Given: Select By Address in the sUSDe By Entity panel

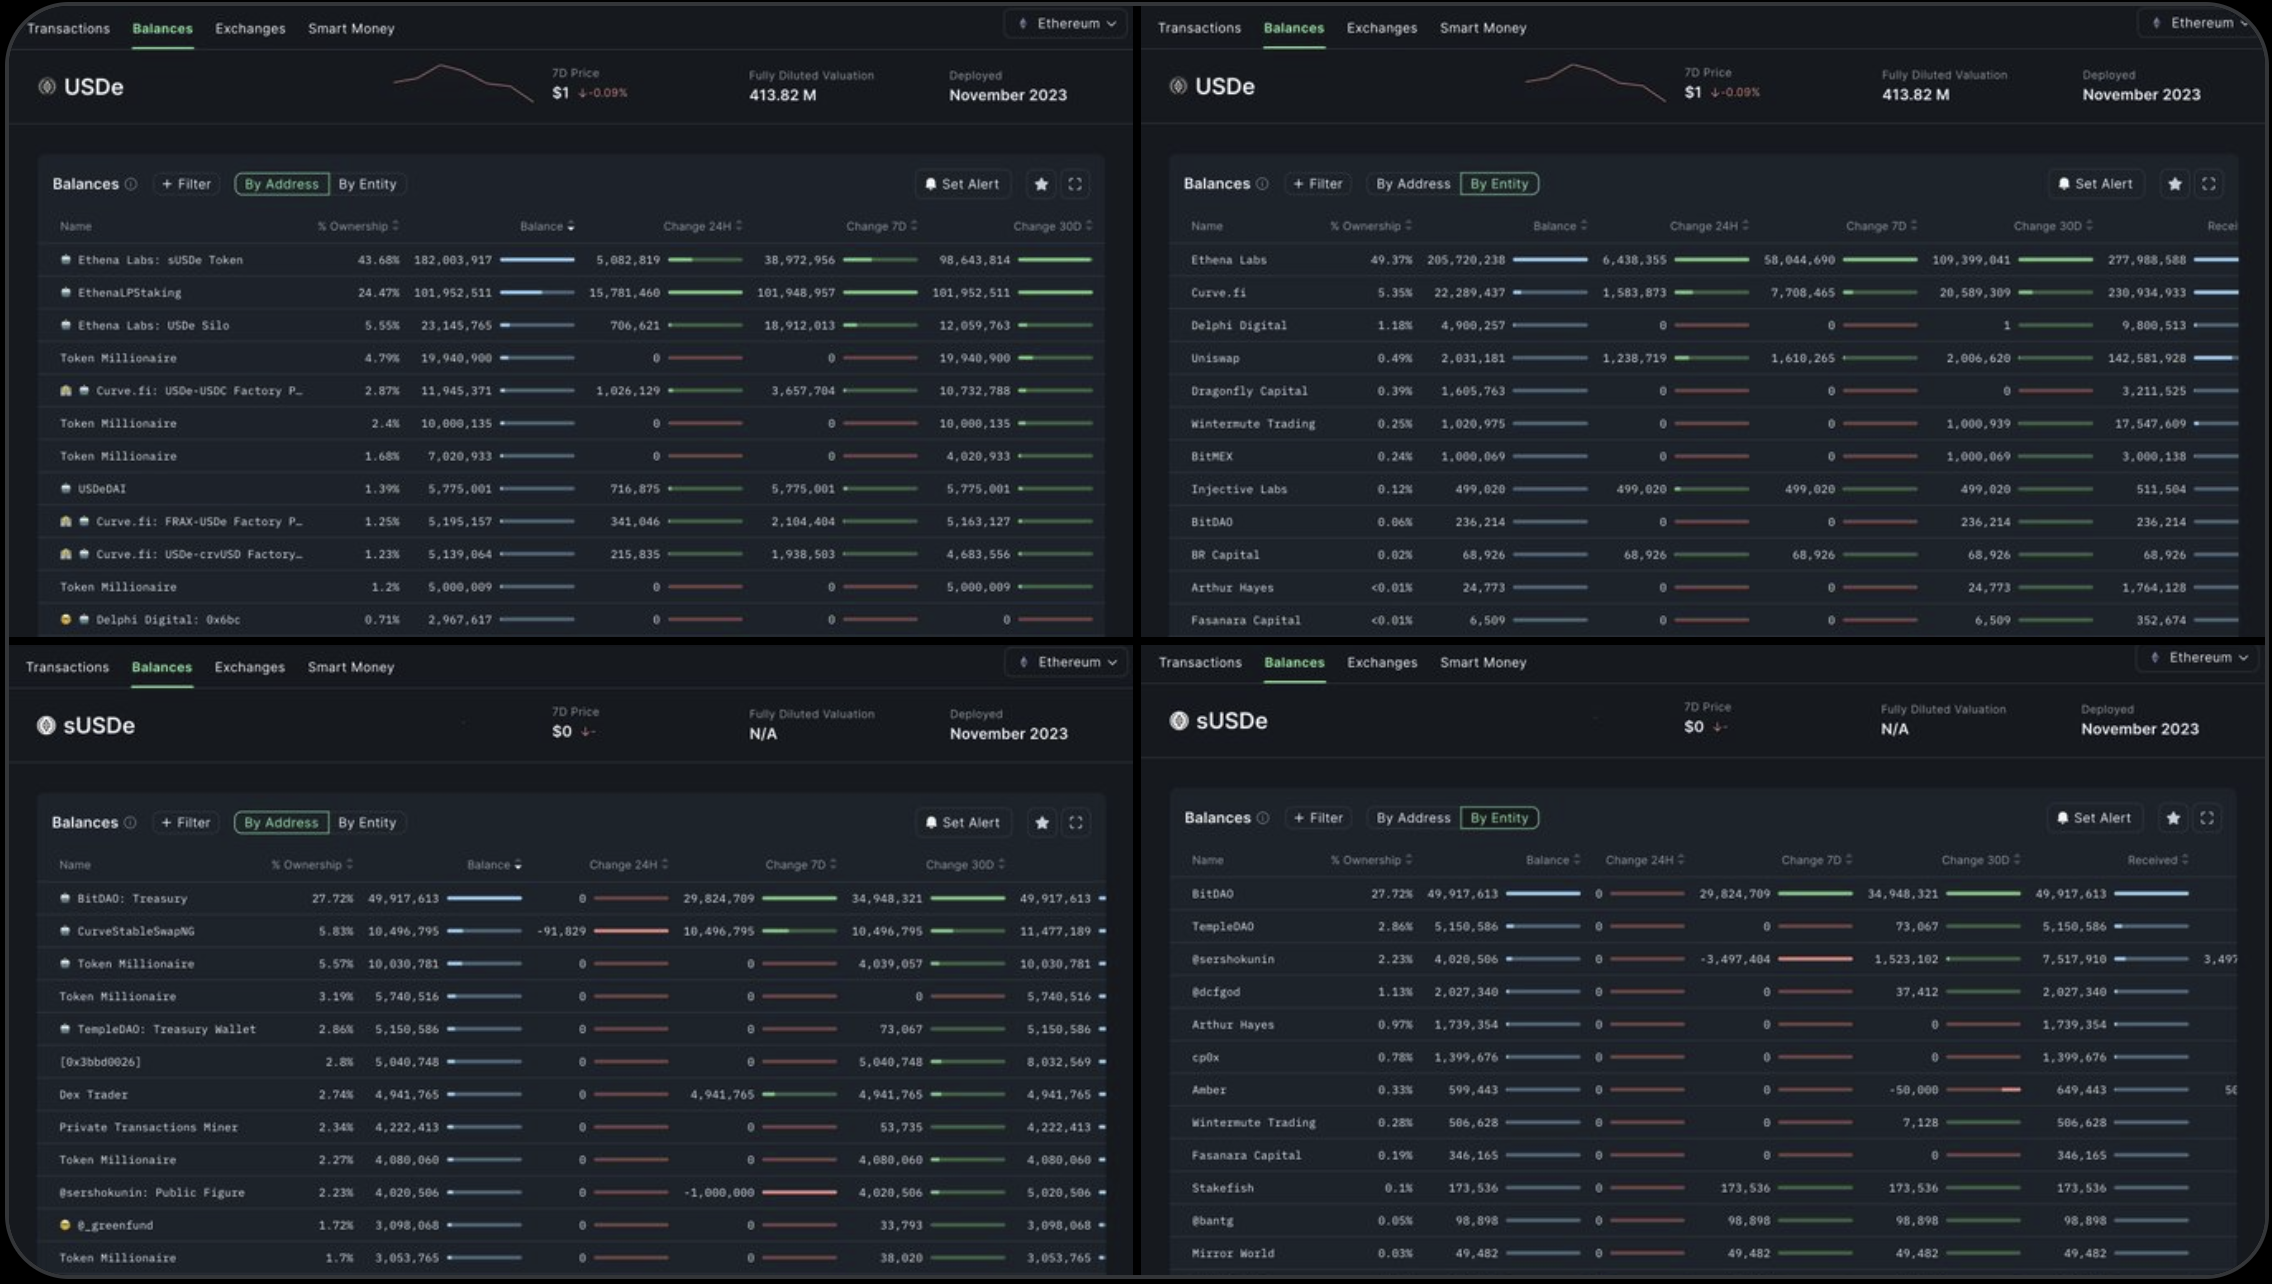Looking at the screenshot, I should tap(1413, 818).
